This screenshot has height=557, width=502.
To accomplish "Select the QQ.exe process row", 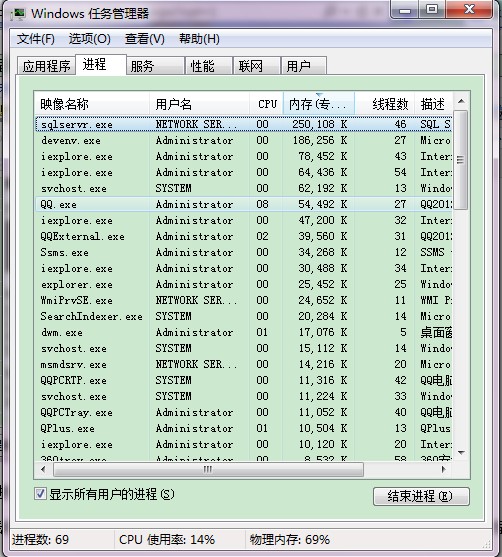I will coord(244,204).
